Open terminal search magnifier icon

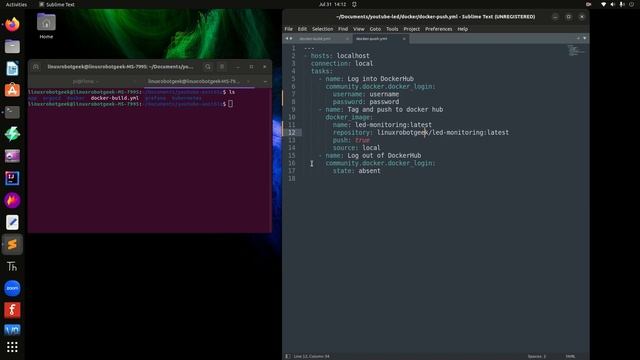(208, 67)
